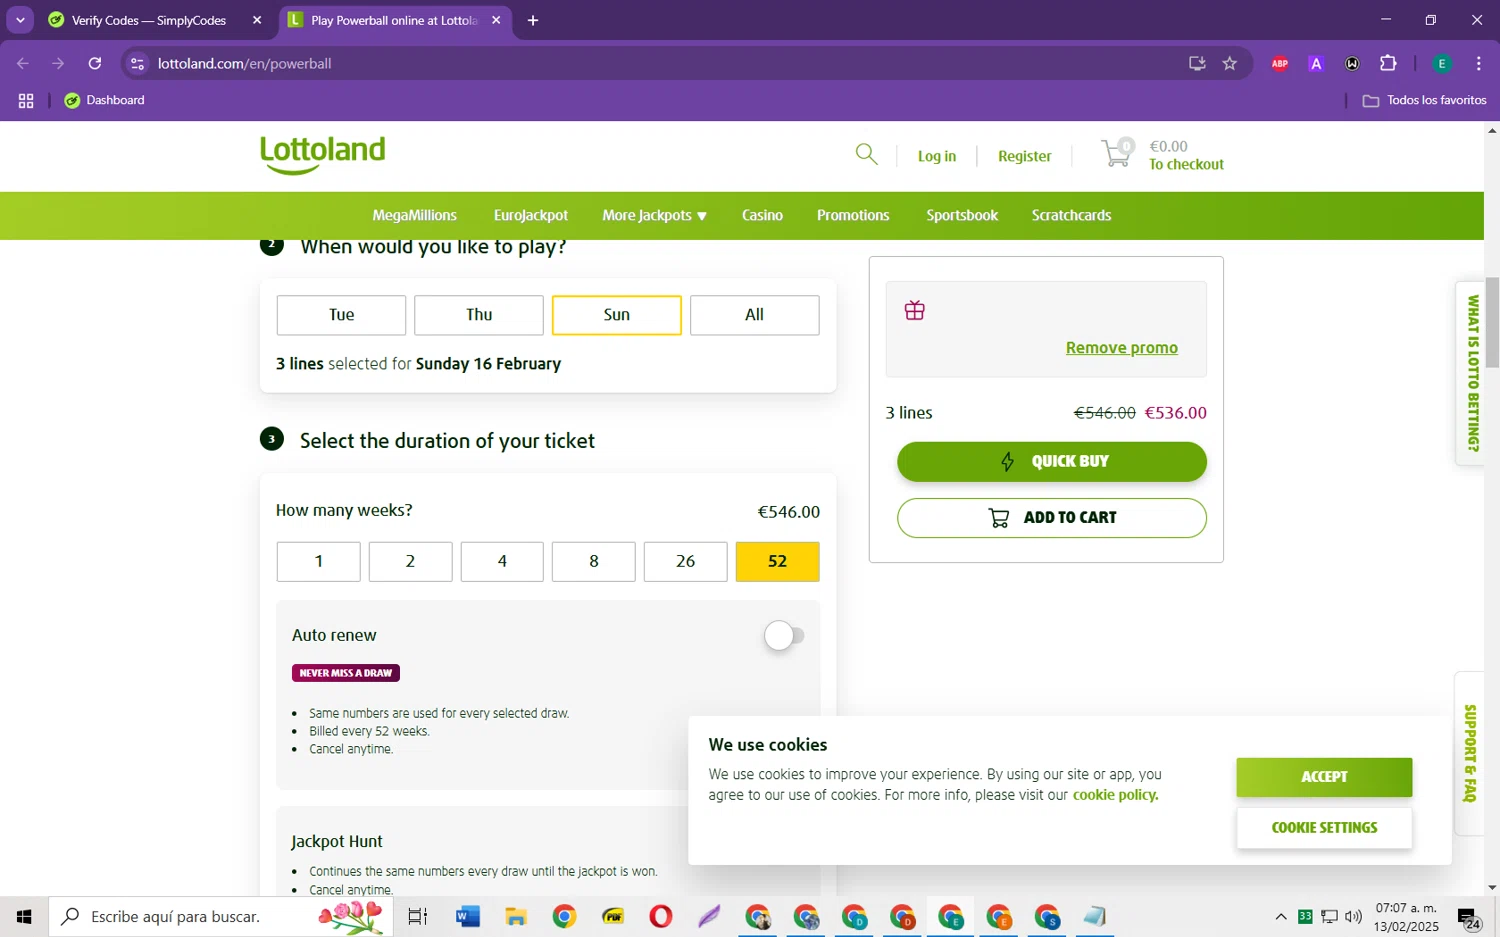This screenshot has height=937, width=1500.
Task: Click Register
Action: tap(1025, 156)
